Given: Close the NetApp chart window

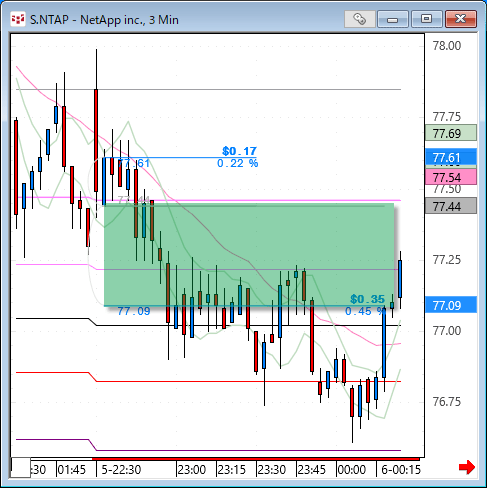Looking at the screenshot, I should click(461, 19).
